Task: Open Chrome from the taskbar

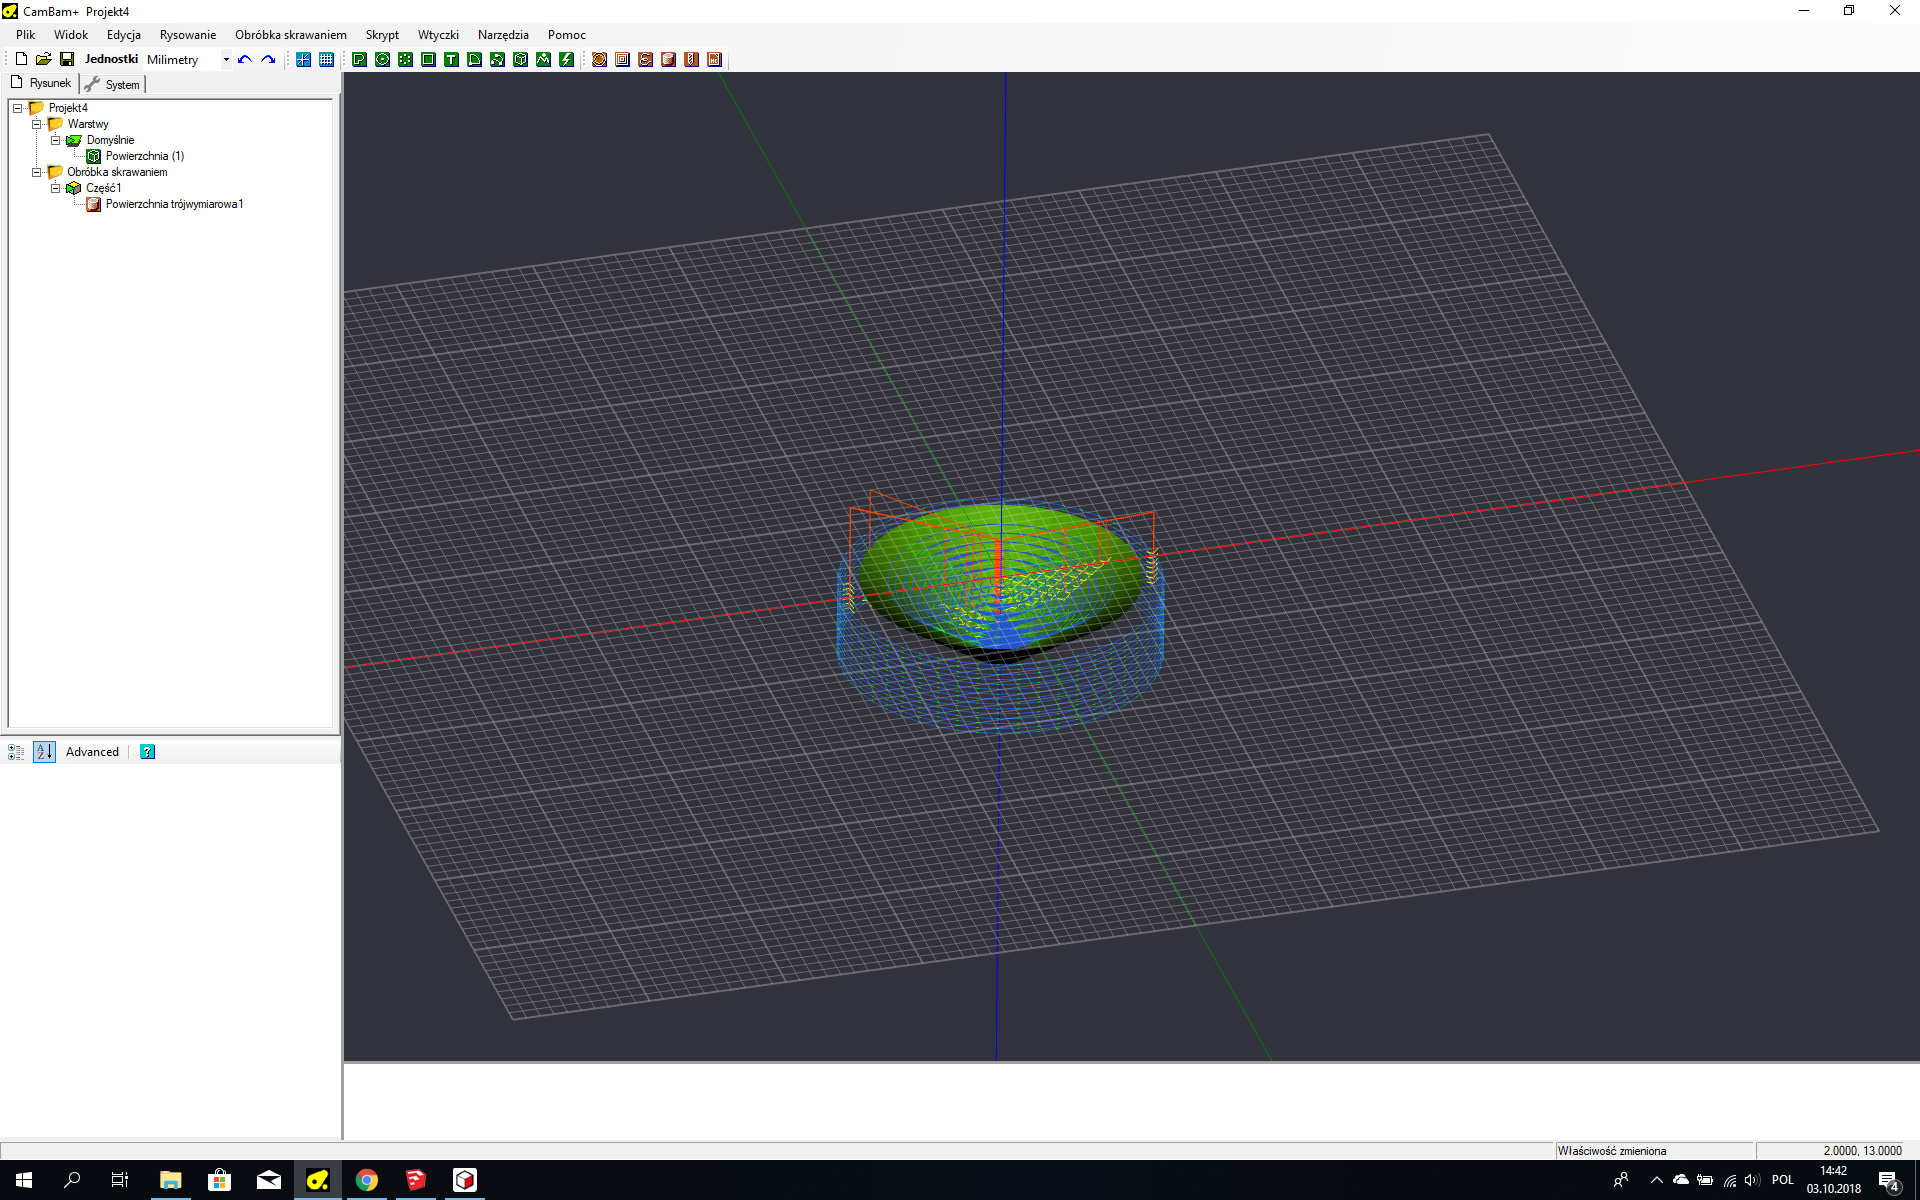Action: [x=367, y=1180]
